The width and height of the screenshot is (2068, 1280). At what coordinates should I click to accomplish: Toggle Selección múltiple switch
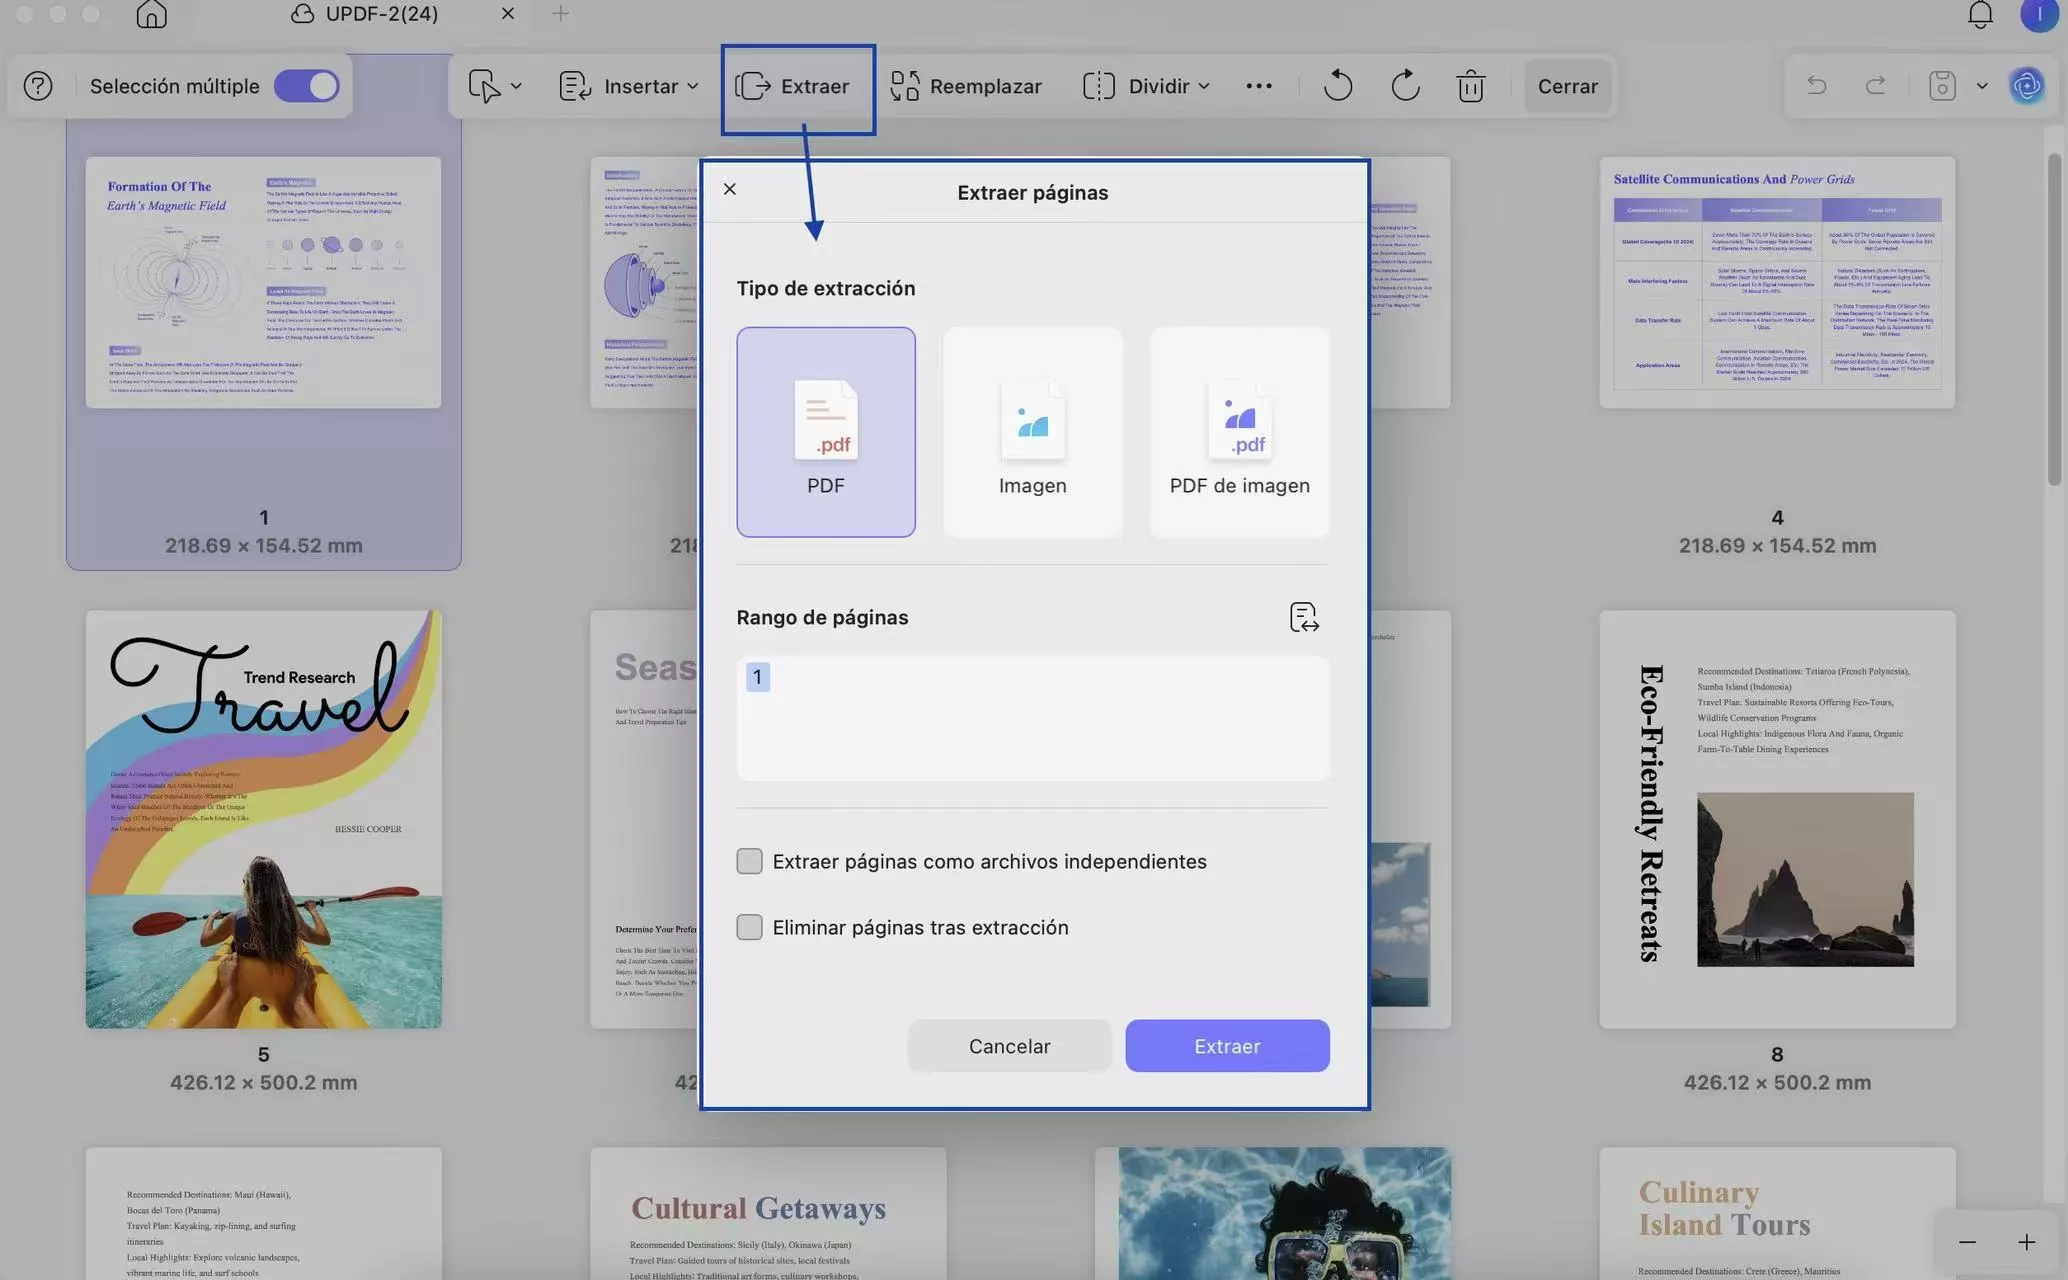click(307, 86)
